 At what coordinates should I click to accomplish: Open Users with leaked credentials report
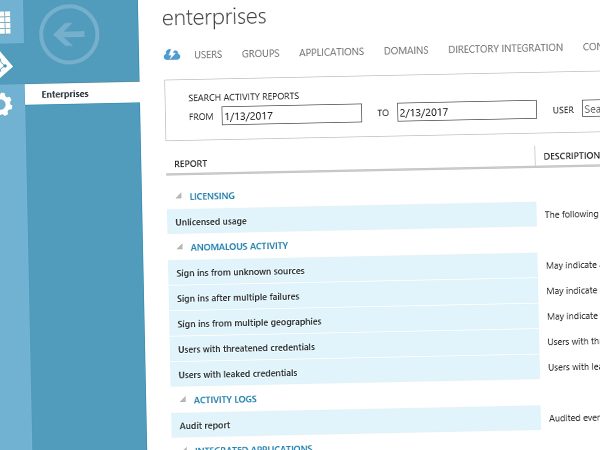point(238,374)
